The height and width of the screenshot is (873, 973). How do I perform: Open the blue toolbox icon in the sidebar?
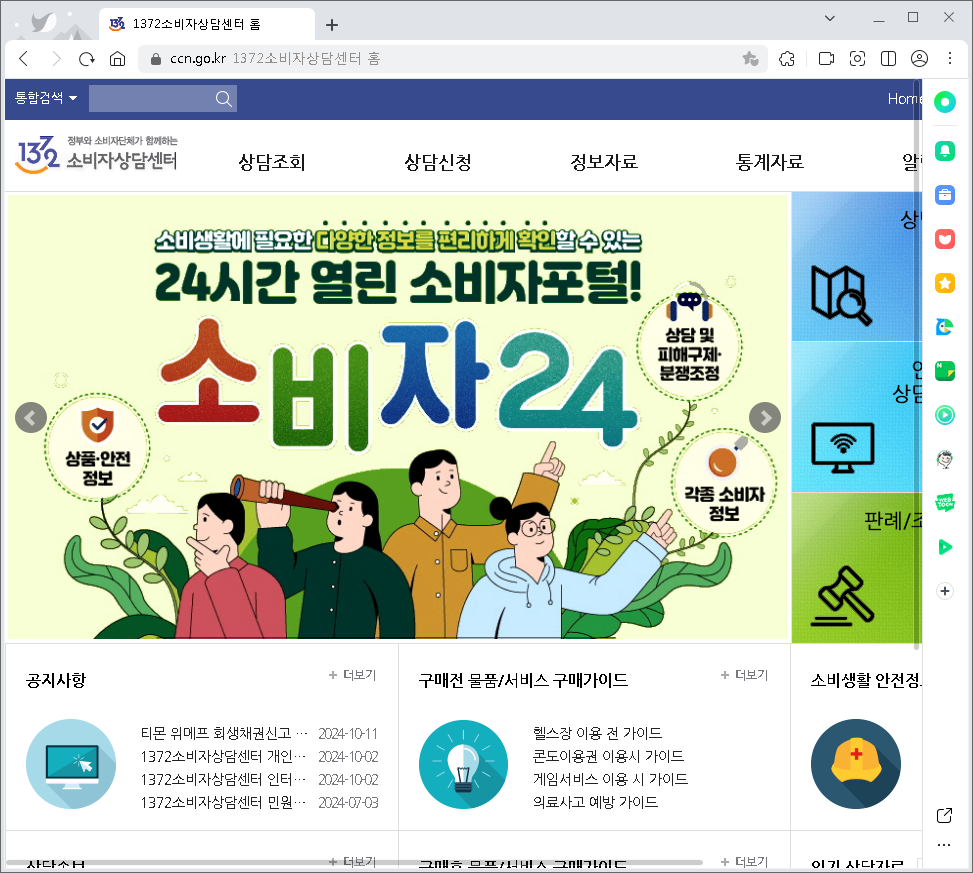pos(944,195)
